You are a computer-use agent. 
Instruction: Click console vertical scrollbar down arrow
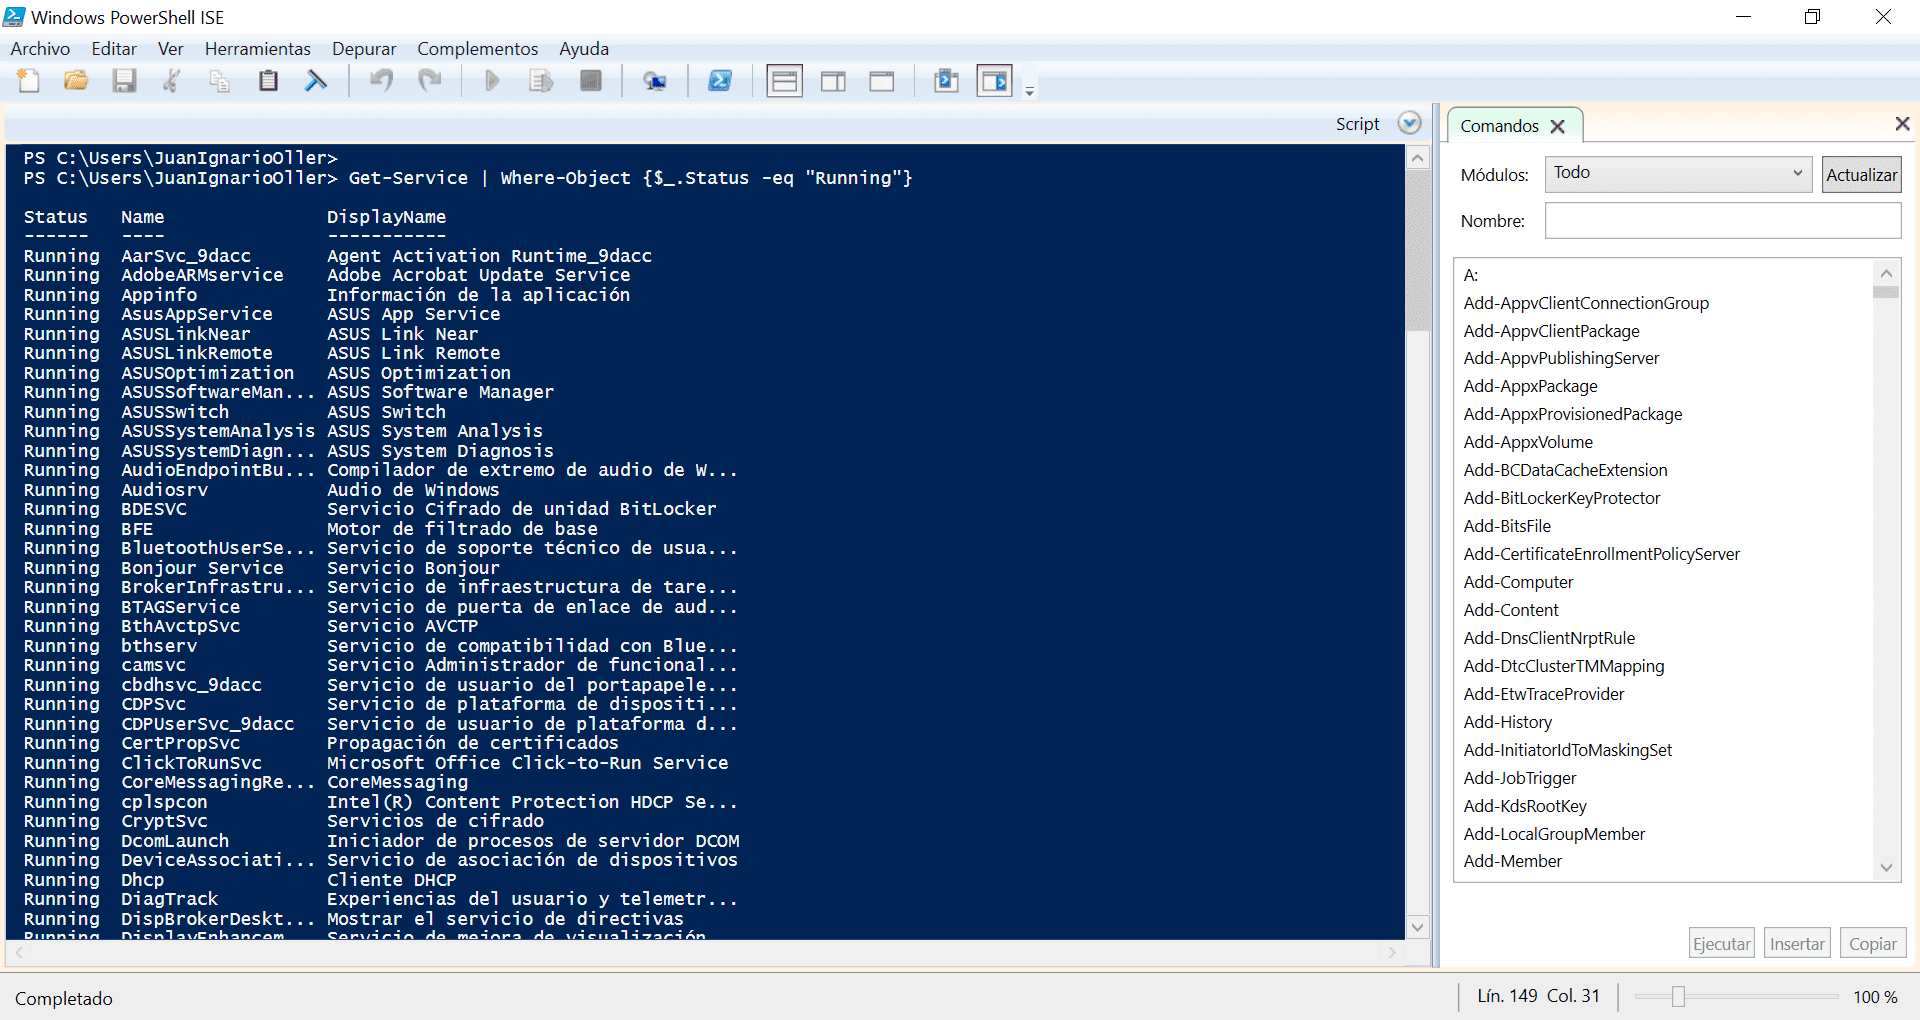click(1418, 927)
